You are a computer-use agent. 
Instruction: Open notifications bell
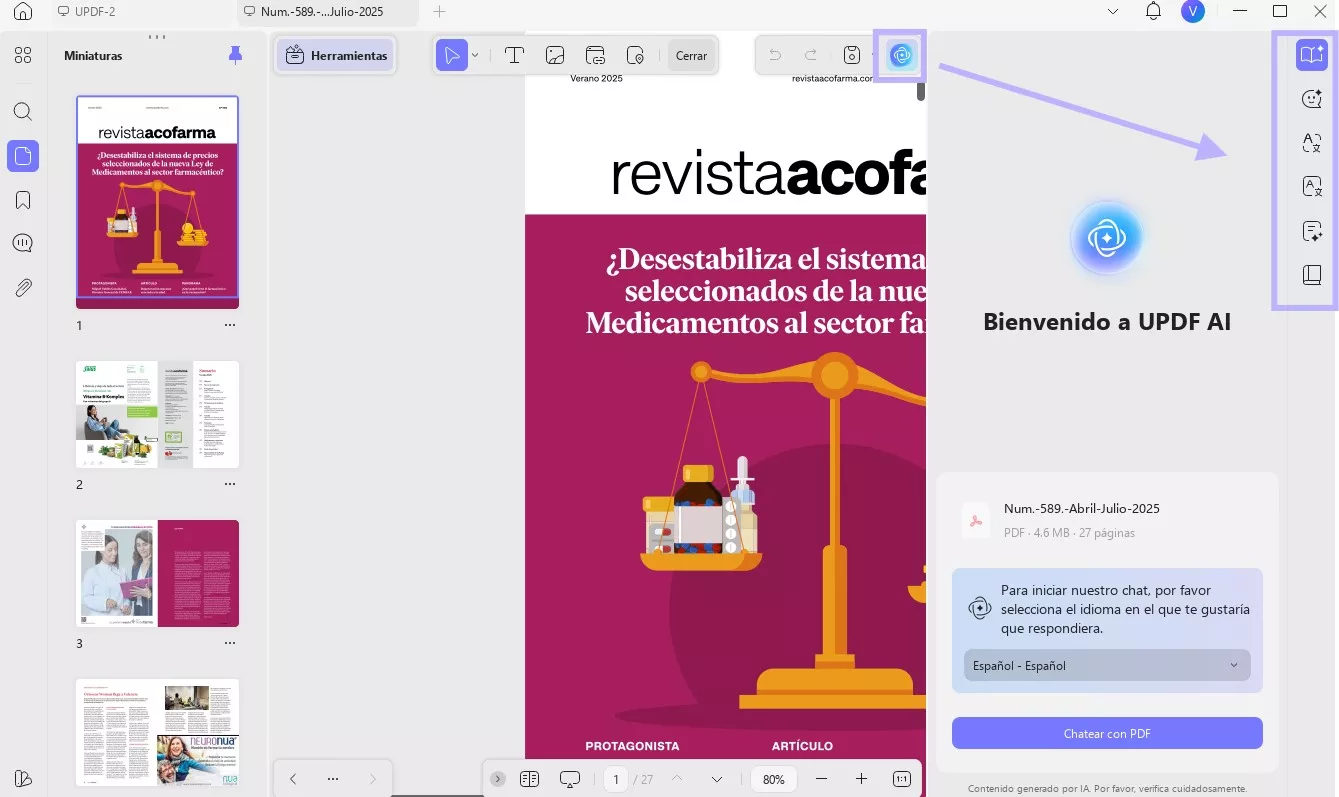click(x=1153, y=12)
